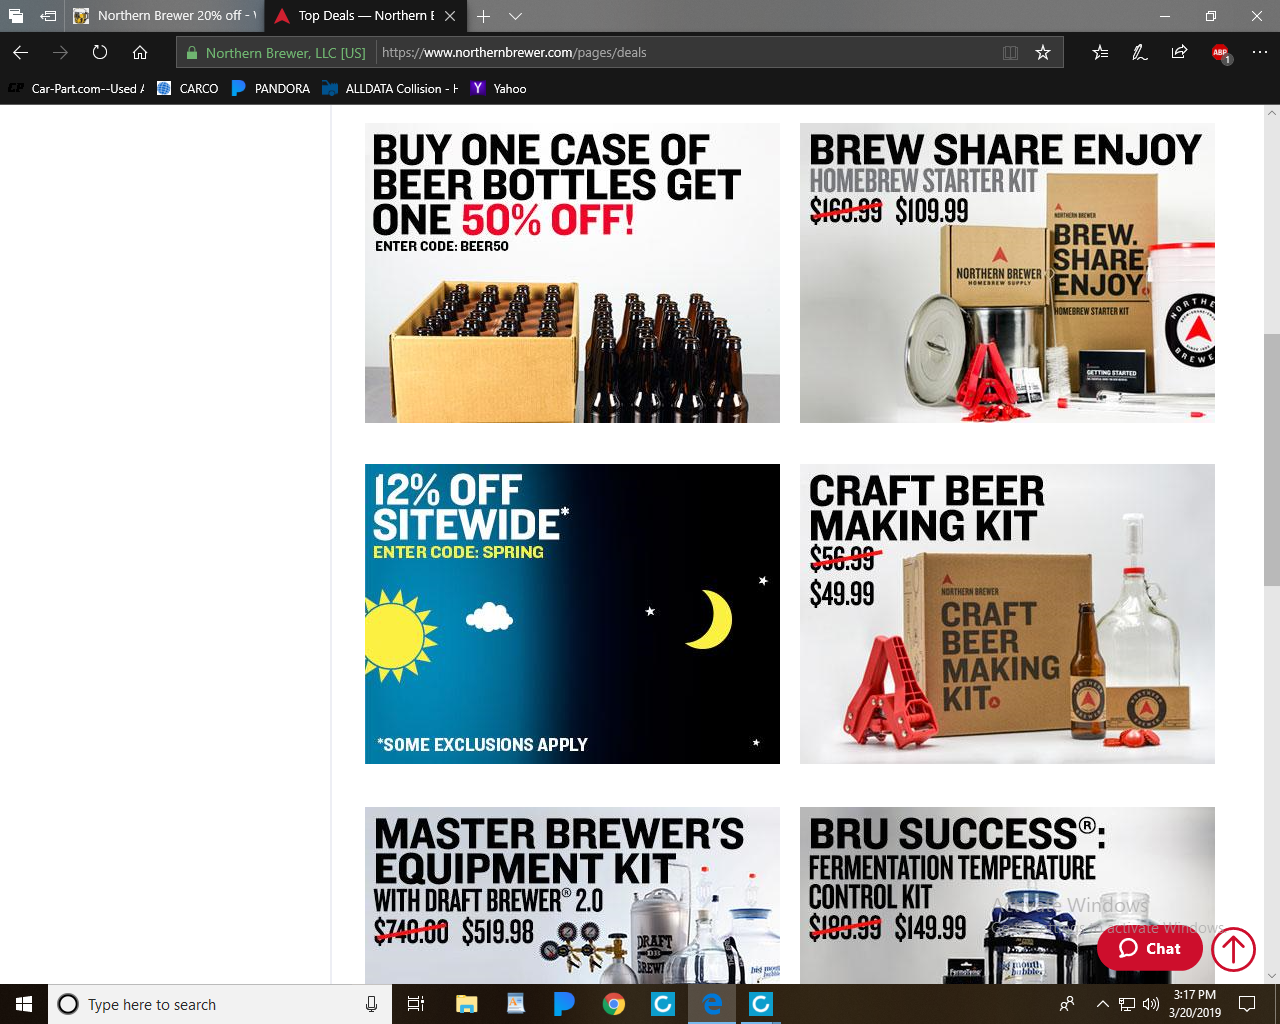Open Task View
Image resolution: width=1280 pixels, height=1024 pixels.
[x=416, y=1004]
